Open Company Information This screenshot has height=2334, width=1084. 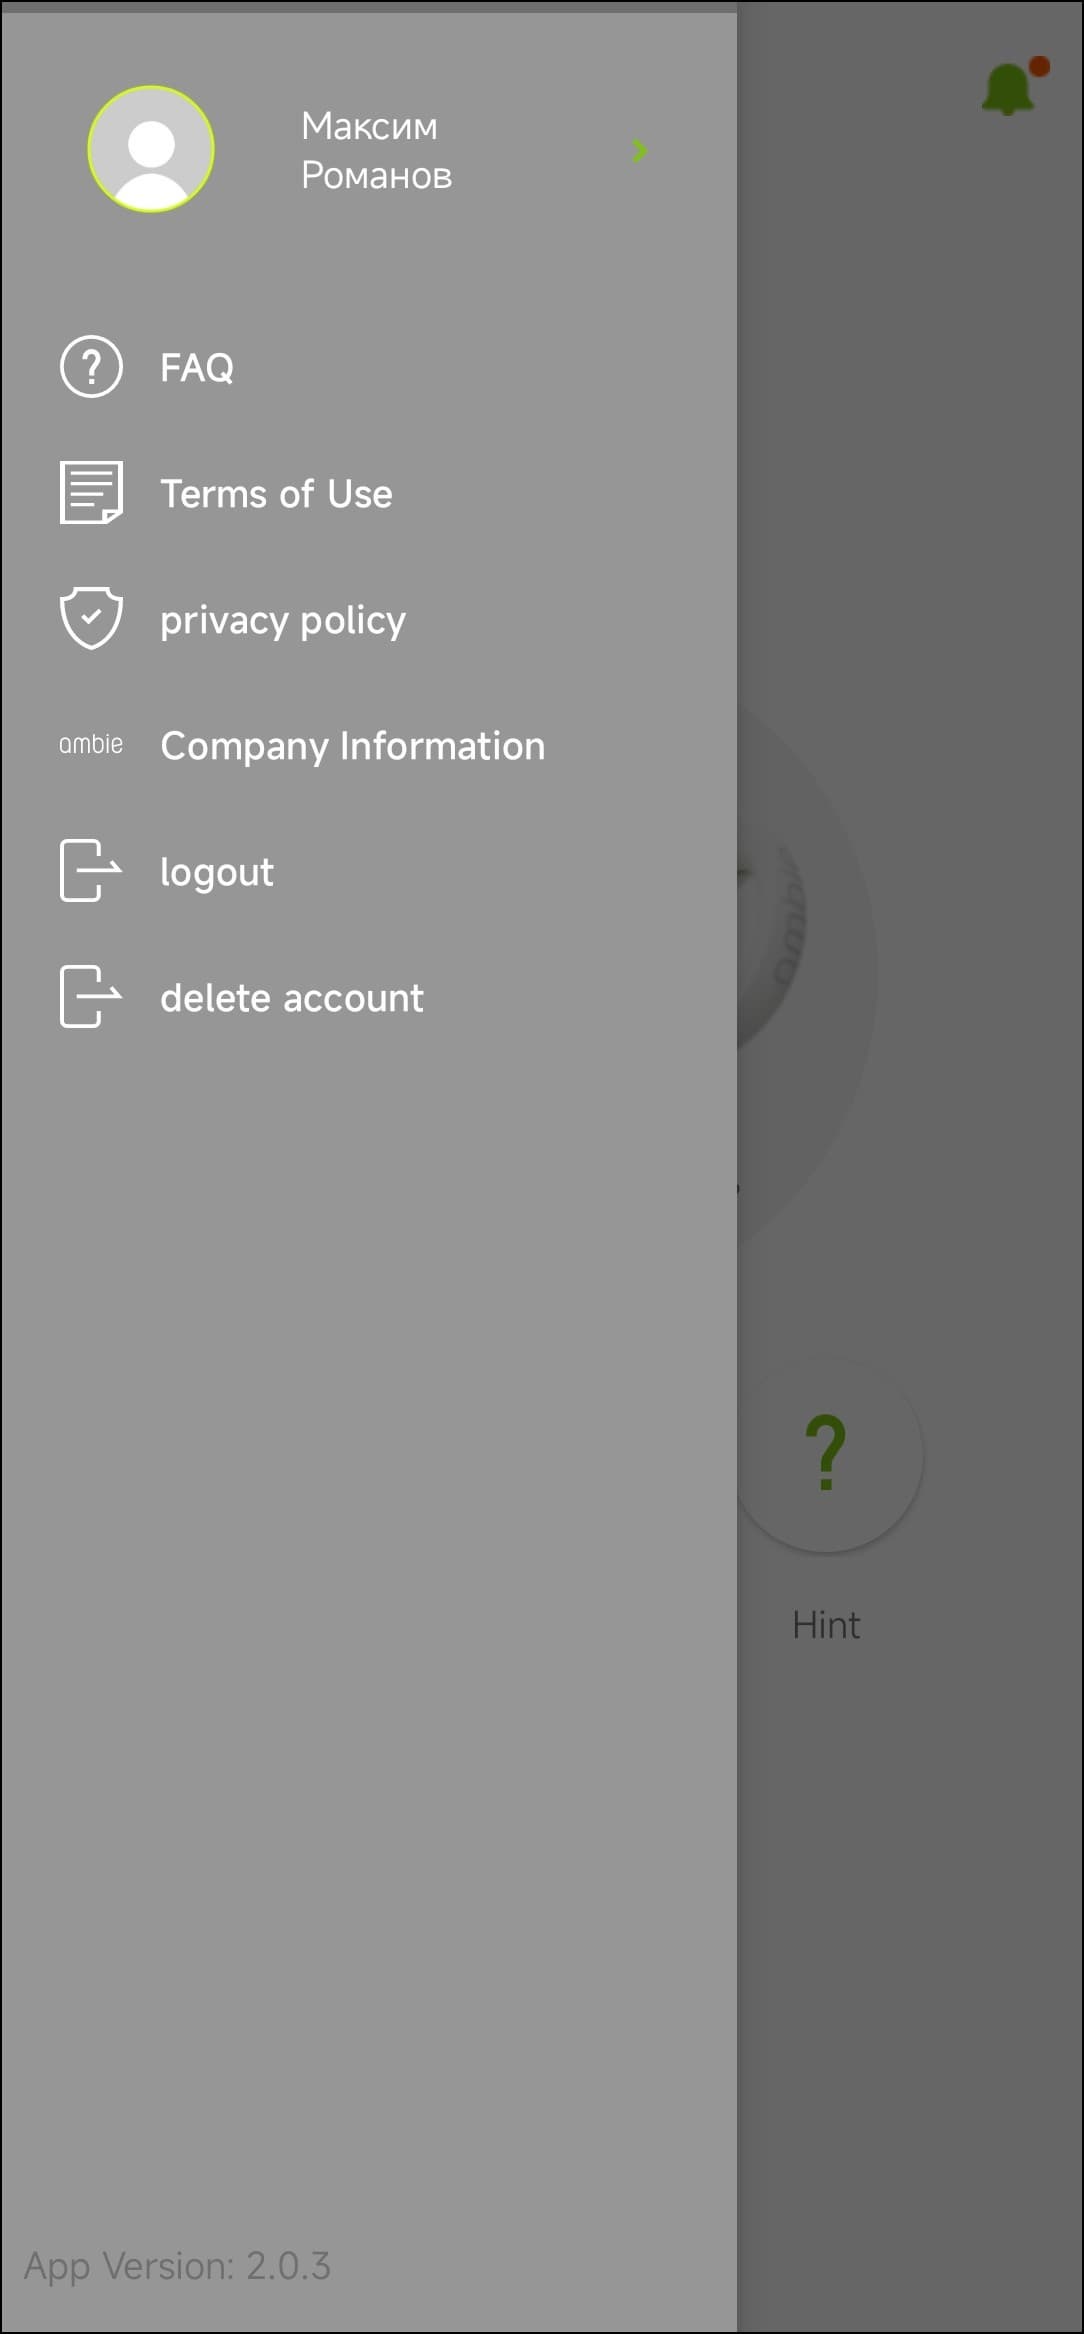pyautogui.click(x=353, y=746)
